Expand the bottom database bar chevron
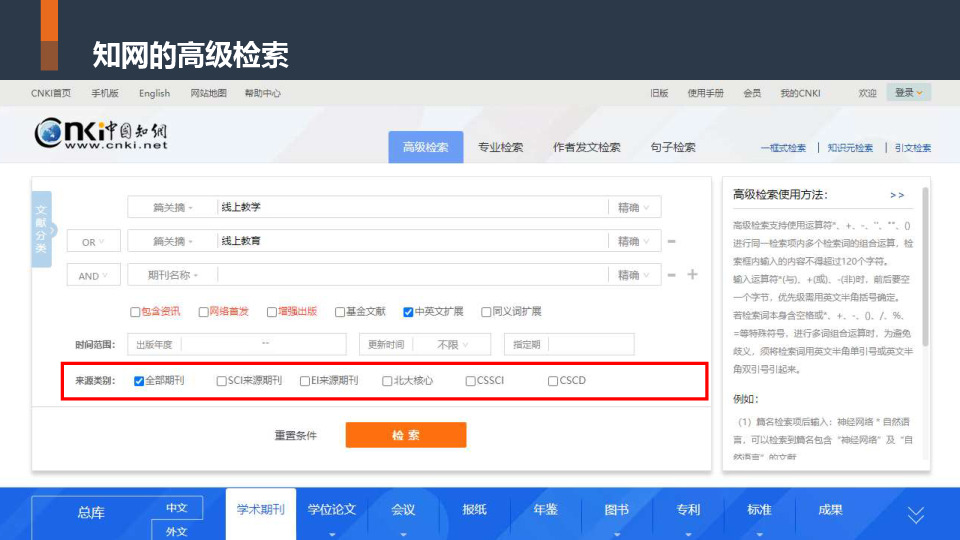 pyautogui.click(x=916, y=515)
